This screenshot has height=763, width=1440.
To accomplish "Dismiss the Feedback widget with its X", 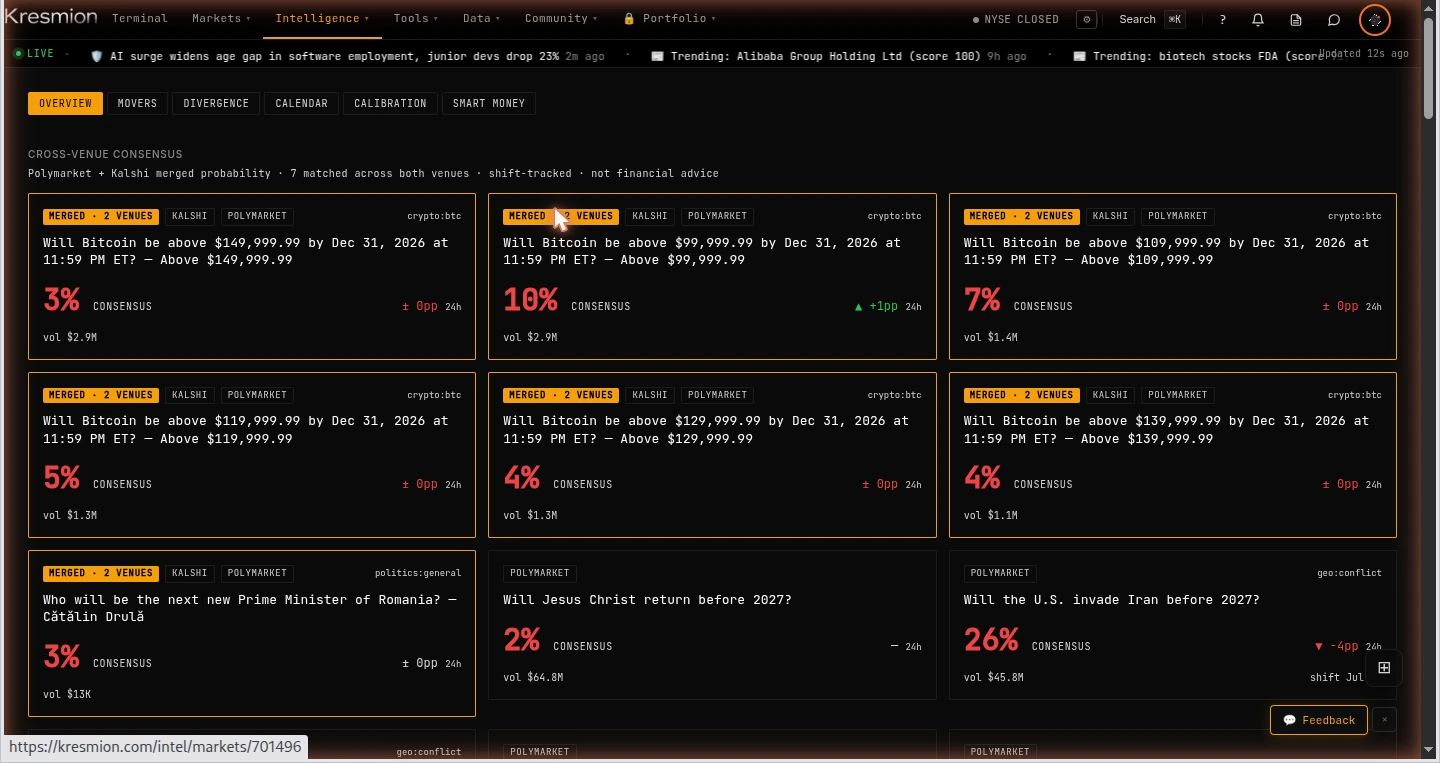I will coord(1384,719).
